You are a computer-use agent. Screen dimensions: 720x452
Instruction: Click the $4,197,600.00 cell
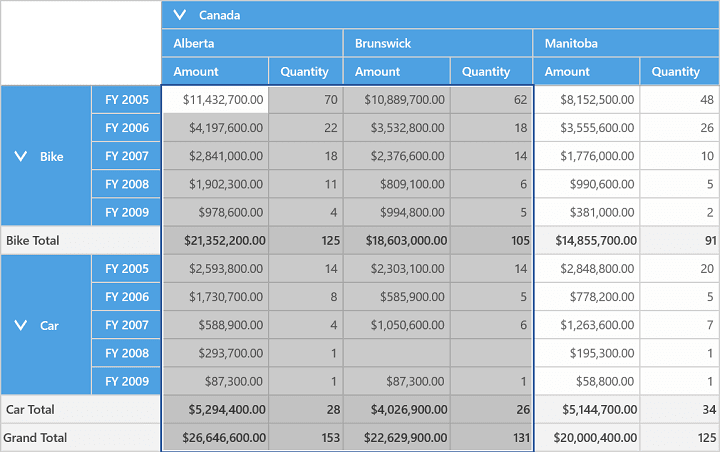click(x=215, y=128)
